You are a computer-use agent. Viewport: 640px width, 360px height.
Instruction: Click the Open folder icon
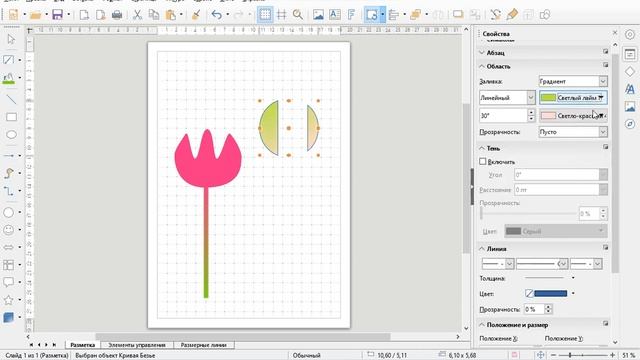tap(36, 15)
